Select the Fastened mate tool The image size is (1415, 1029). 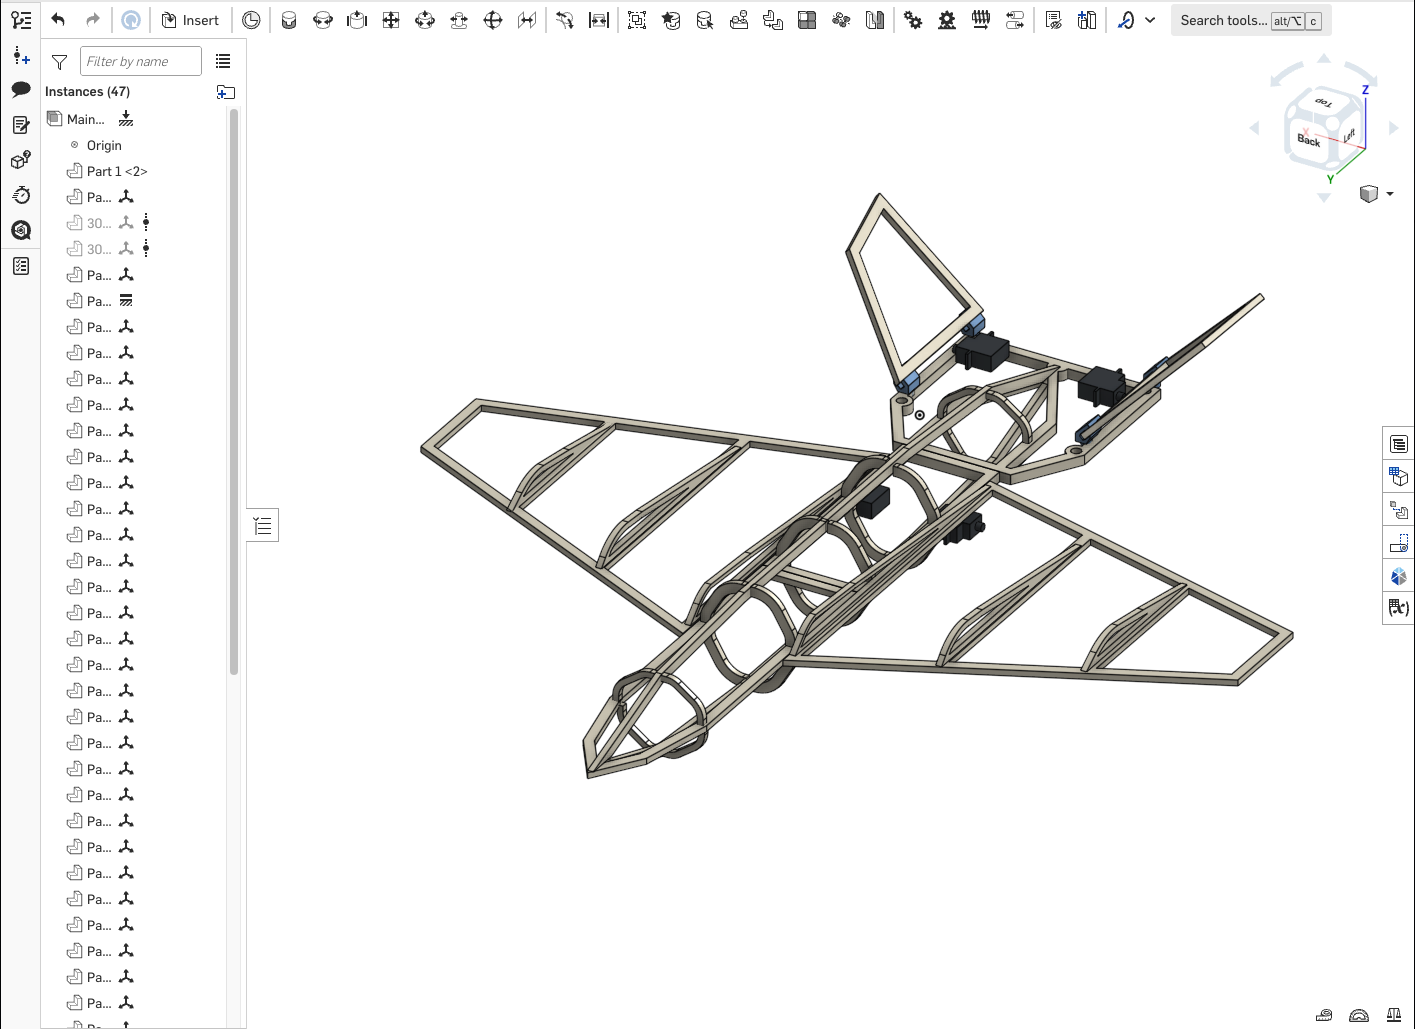(289, 20)
